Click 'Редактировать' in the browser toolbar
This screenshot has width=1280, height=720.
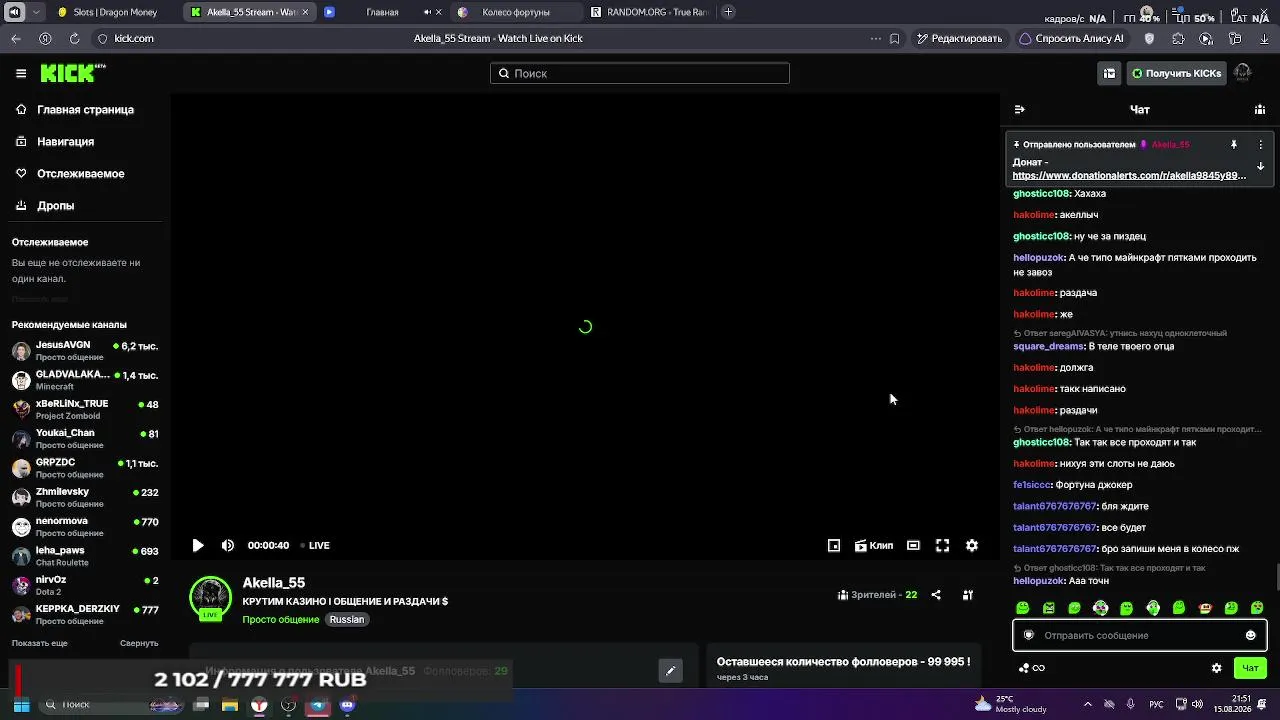959,38
